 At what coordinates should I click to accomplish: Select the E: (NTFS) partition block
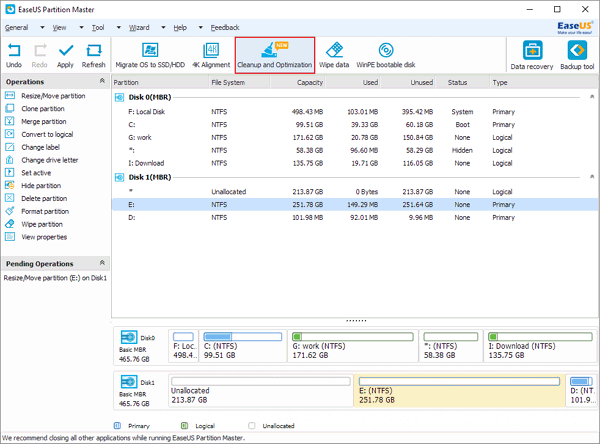point(459,390)
